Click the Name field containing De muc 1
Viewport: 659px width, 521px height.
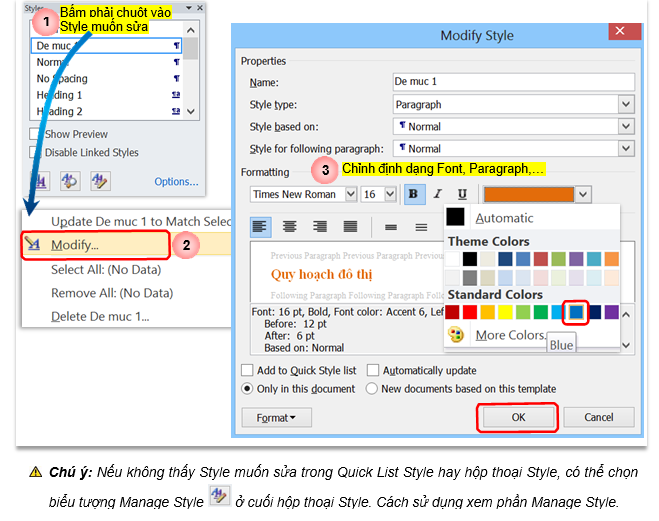point(514,82)
